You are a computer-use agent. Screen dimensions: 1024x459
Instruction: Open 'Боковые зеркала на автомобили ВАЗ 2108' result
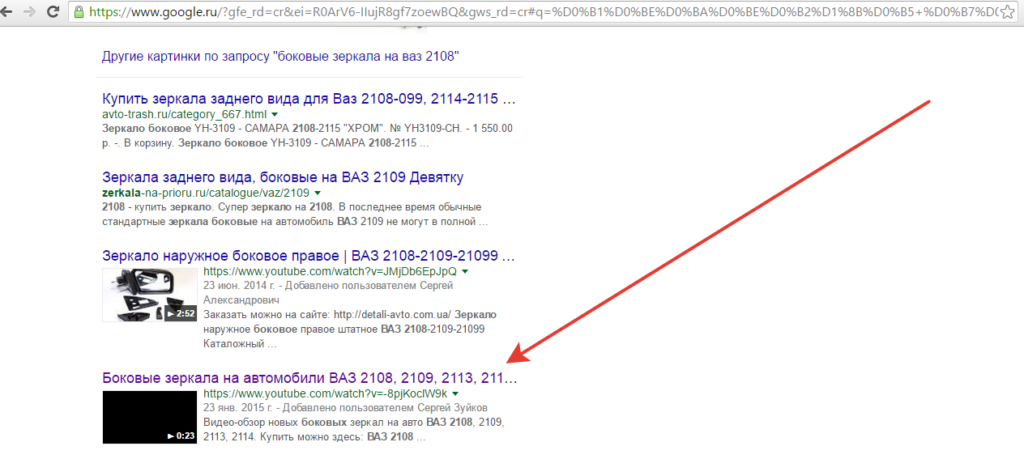point(309,378)
